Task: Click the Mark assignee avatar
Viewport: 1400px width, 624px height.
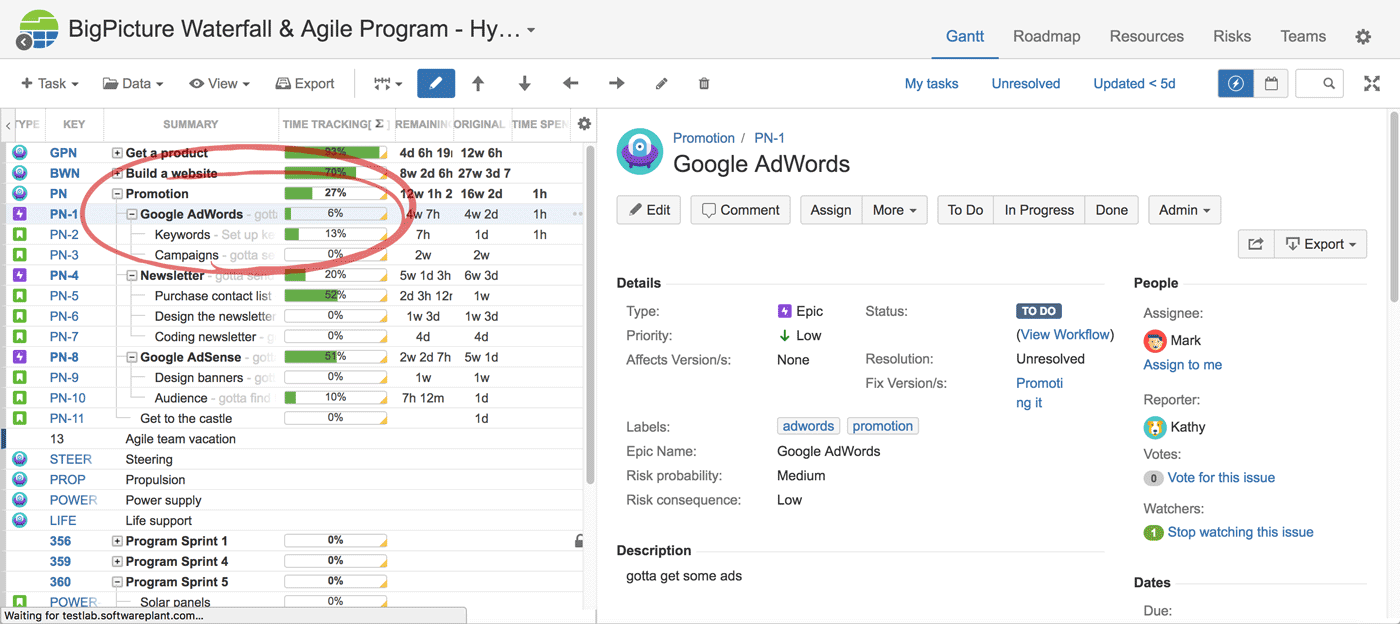Action: pyautogui.click(x=1155, y=340)
